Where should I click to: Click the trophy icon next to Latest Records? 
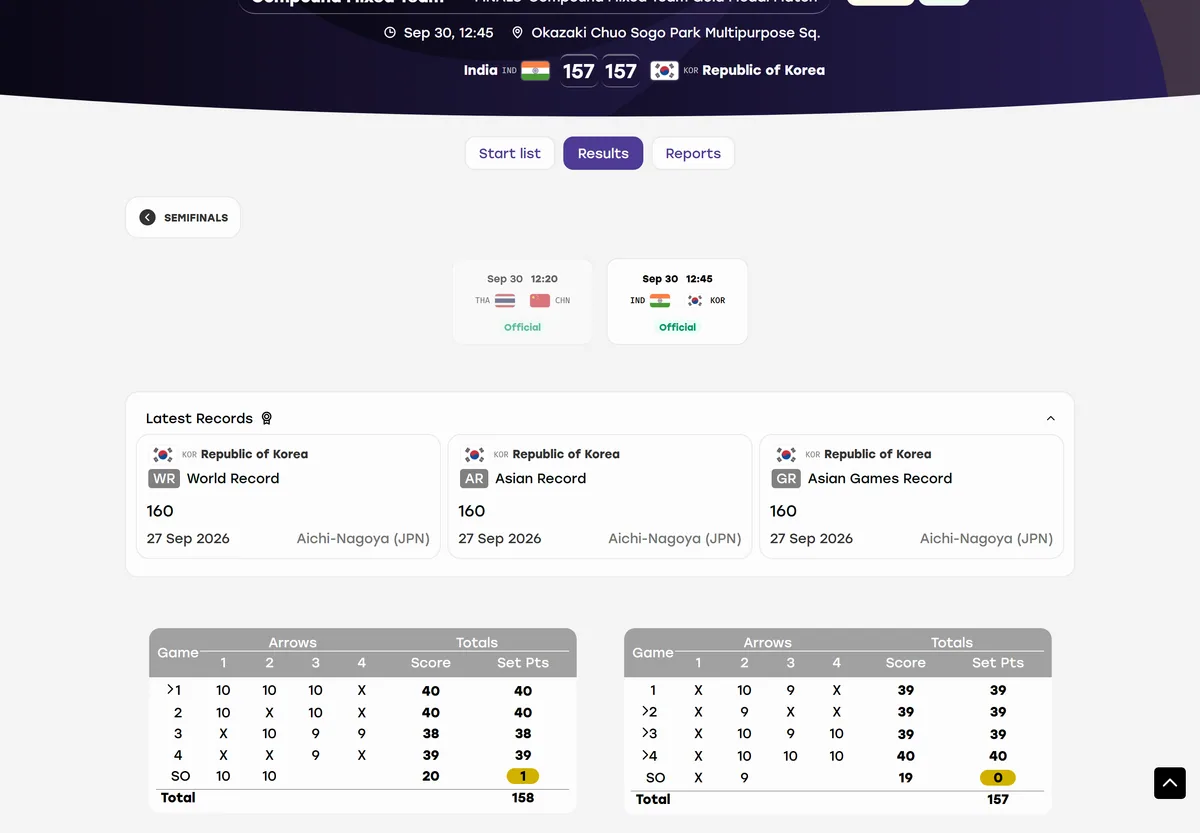[266, 418]
